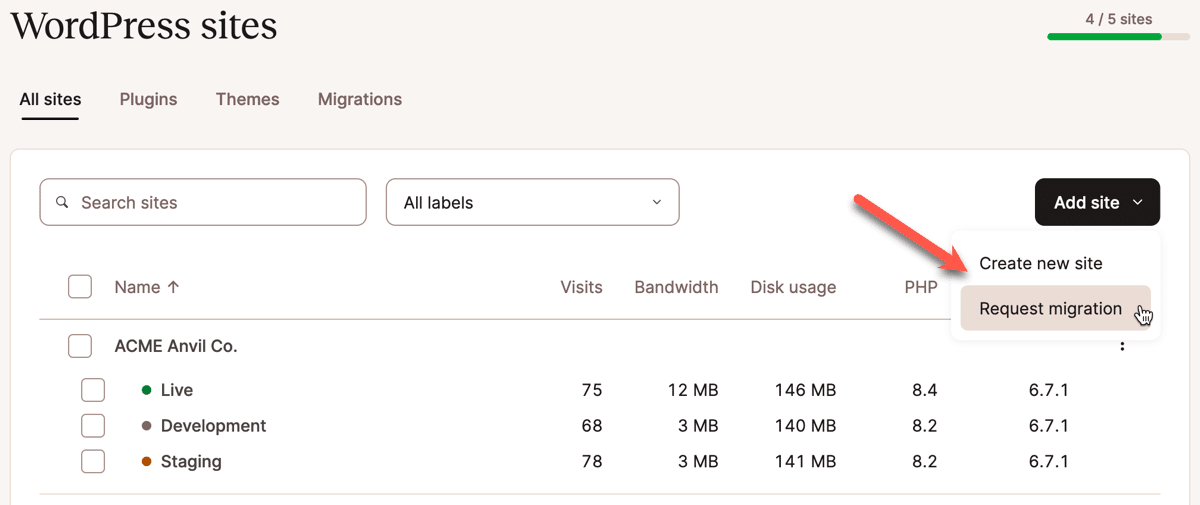The height and width of the screenshot is (505, 1200).
Task: Open the All labels dropdown
Action: pyautogui.click(x=532, y=203)
